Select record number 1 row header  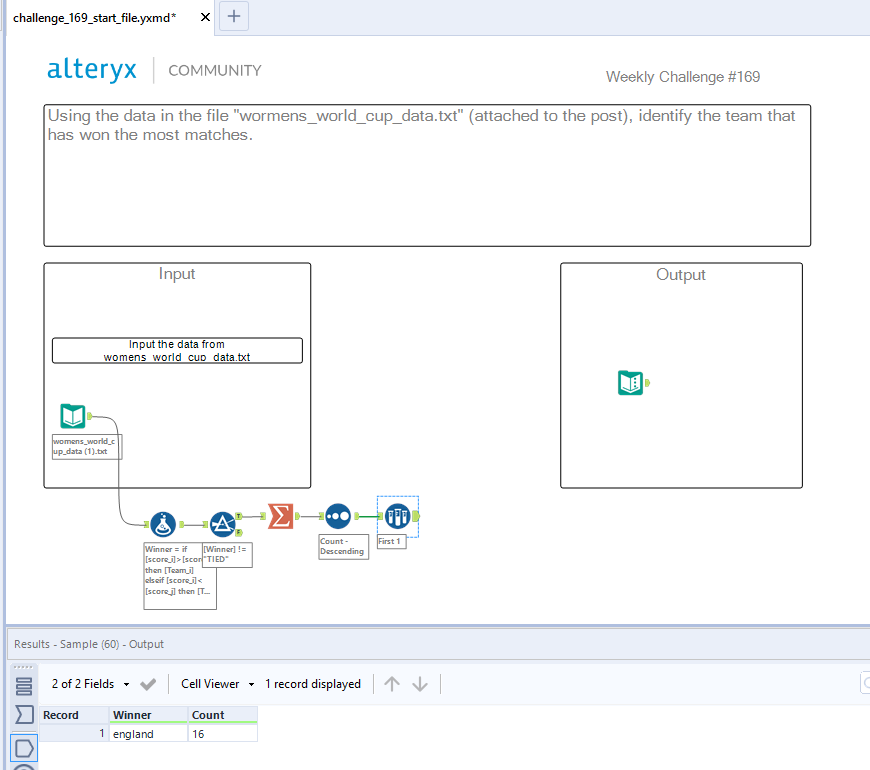[x=74, y=734]
